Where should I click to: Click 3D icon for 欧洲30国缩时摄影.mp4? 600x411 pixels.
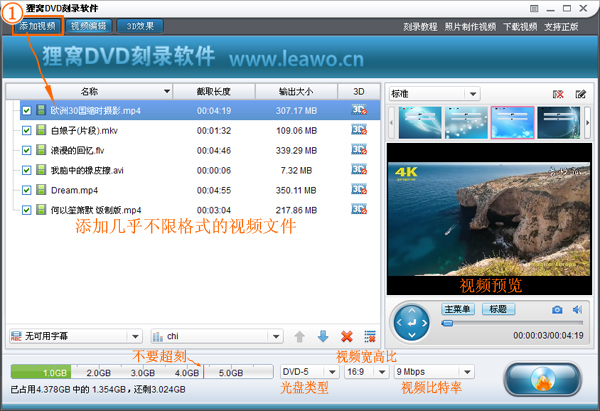pyautogui.click(x=359, y=110)
